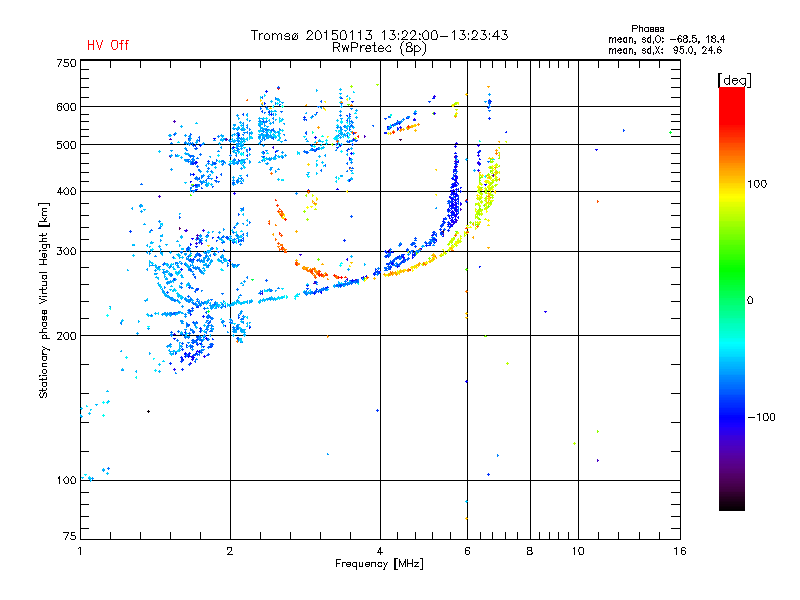Click the red 'HV Off' label

click(x=108, y=45)
